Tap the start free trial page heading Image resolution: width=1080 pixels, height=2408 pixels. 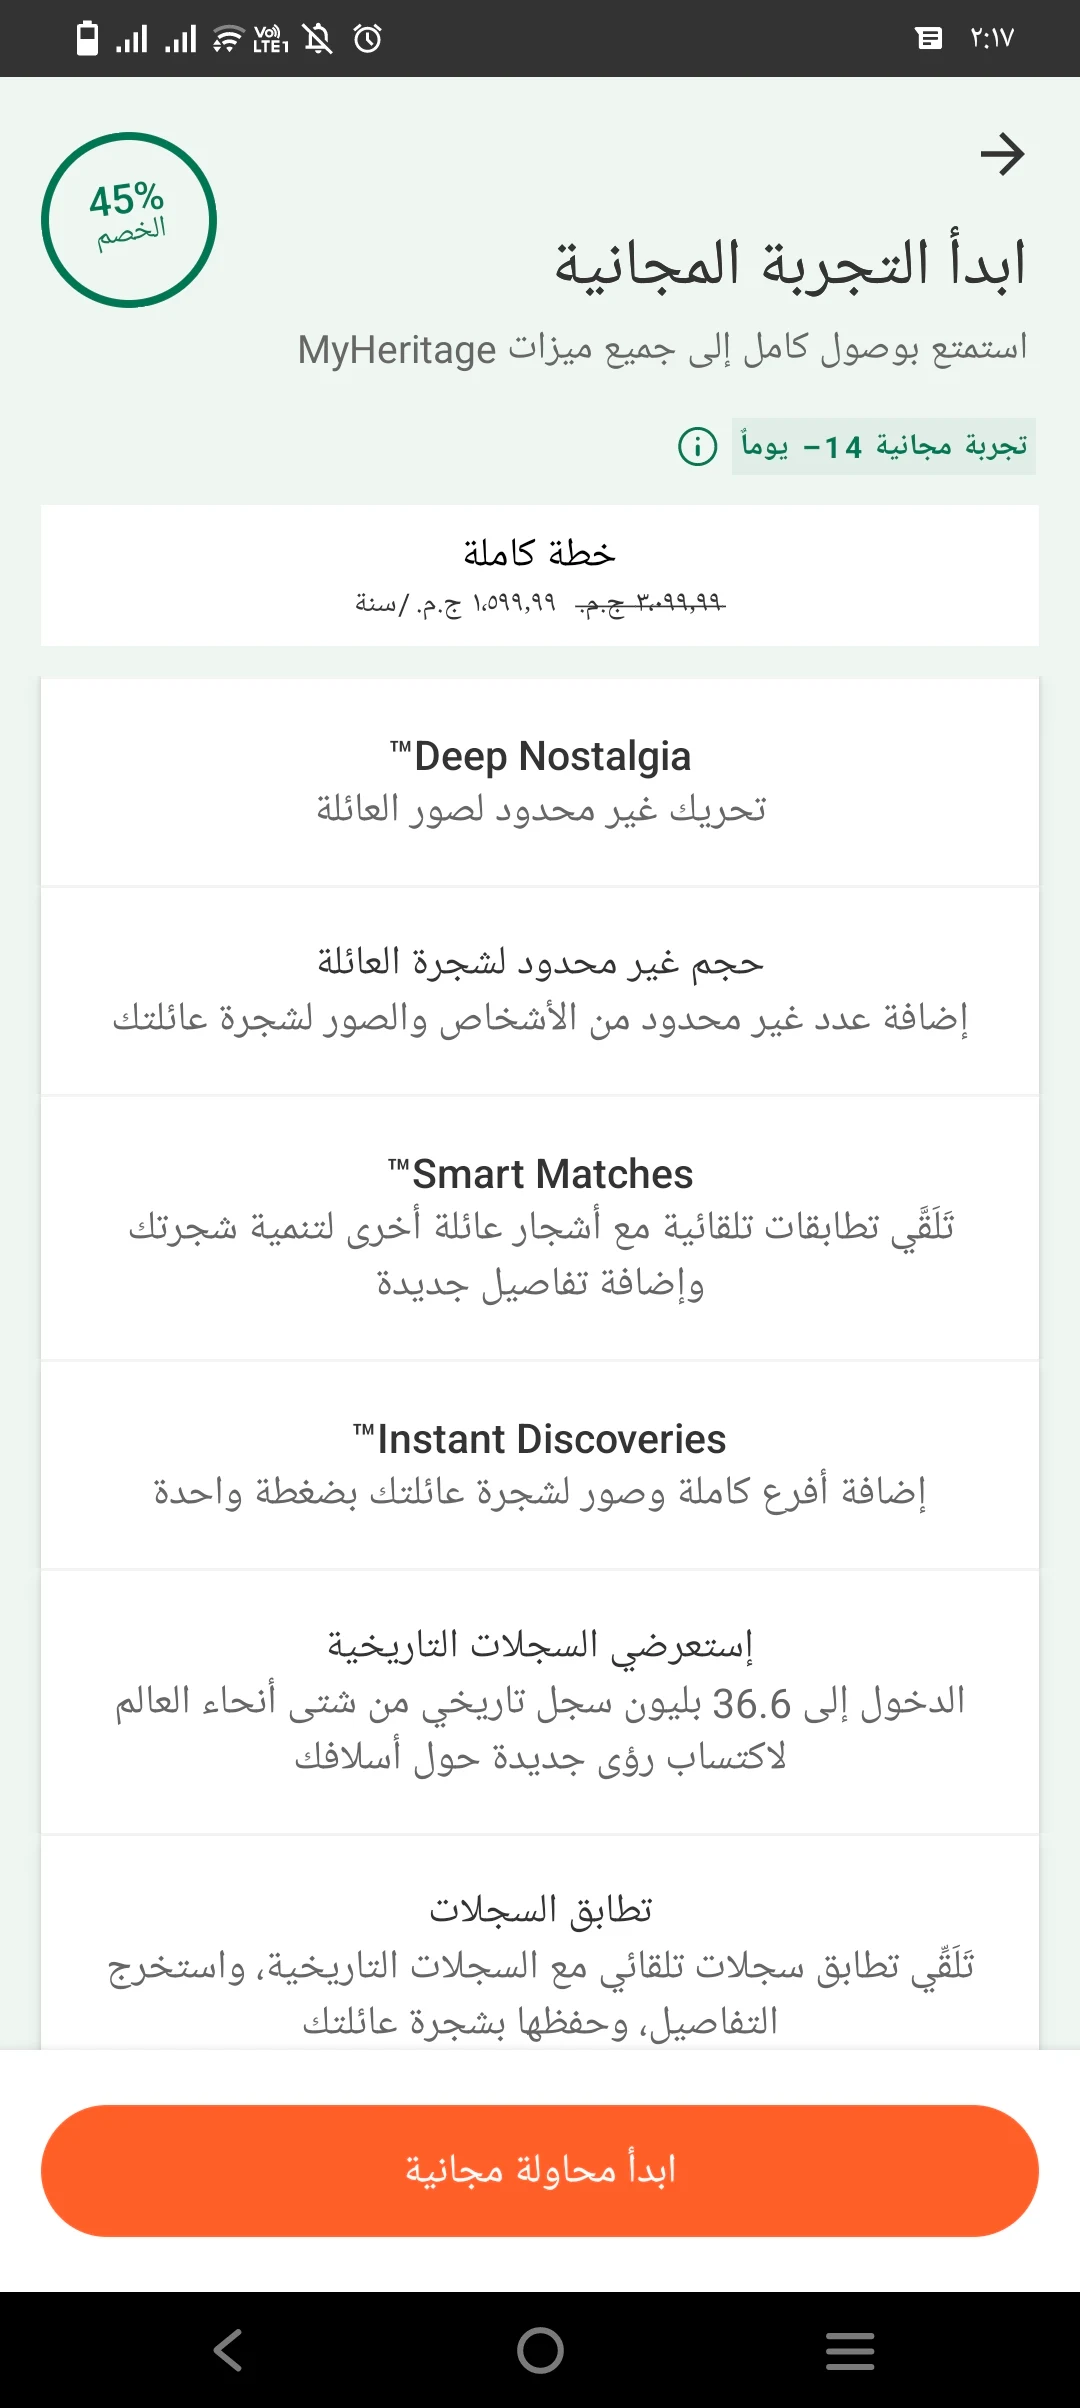coord(790,265)
